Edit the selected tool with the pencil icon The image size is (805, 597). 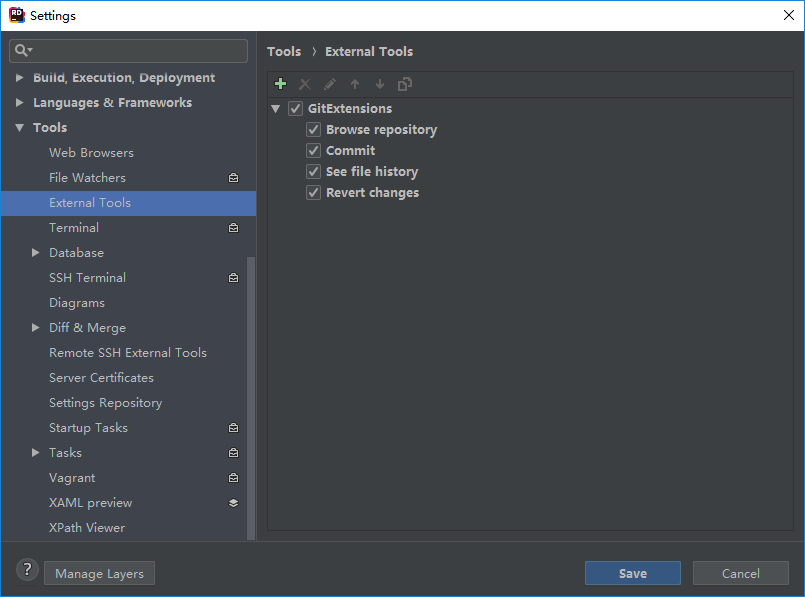(330, 84)
